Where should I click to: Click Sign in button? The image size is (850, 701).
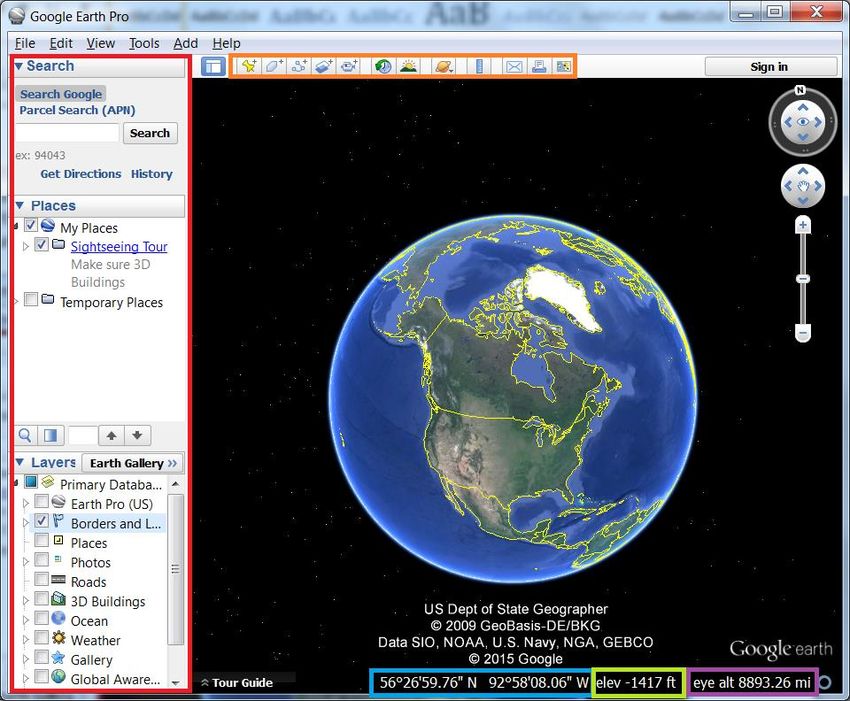pos(771,67)
